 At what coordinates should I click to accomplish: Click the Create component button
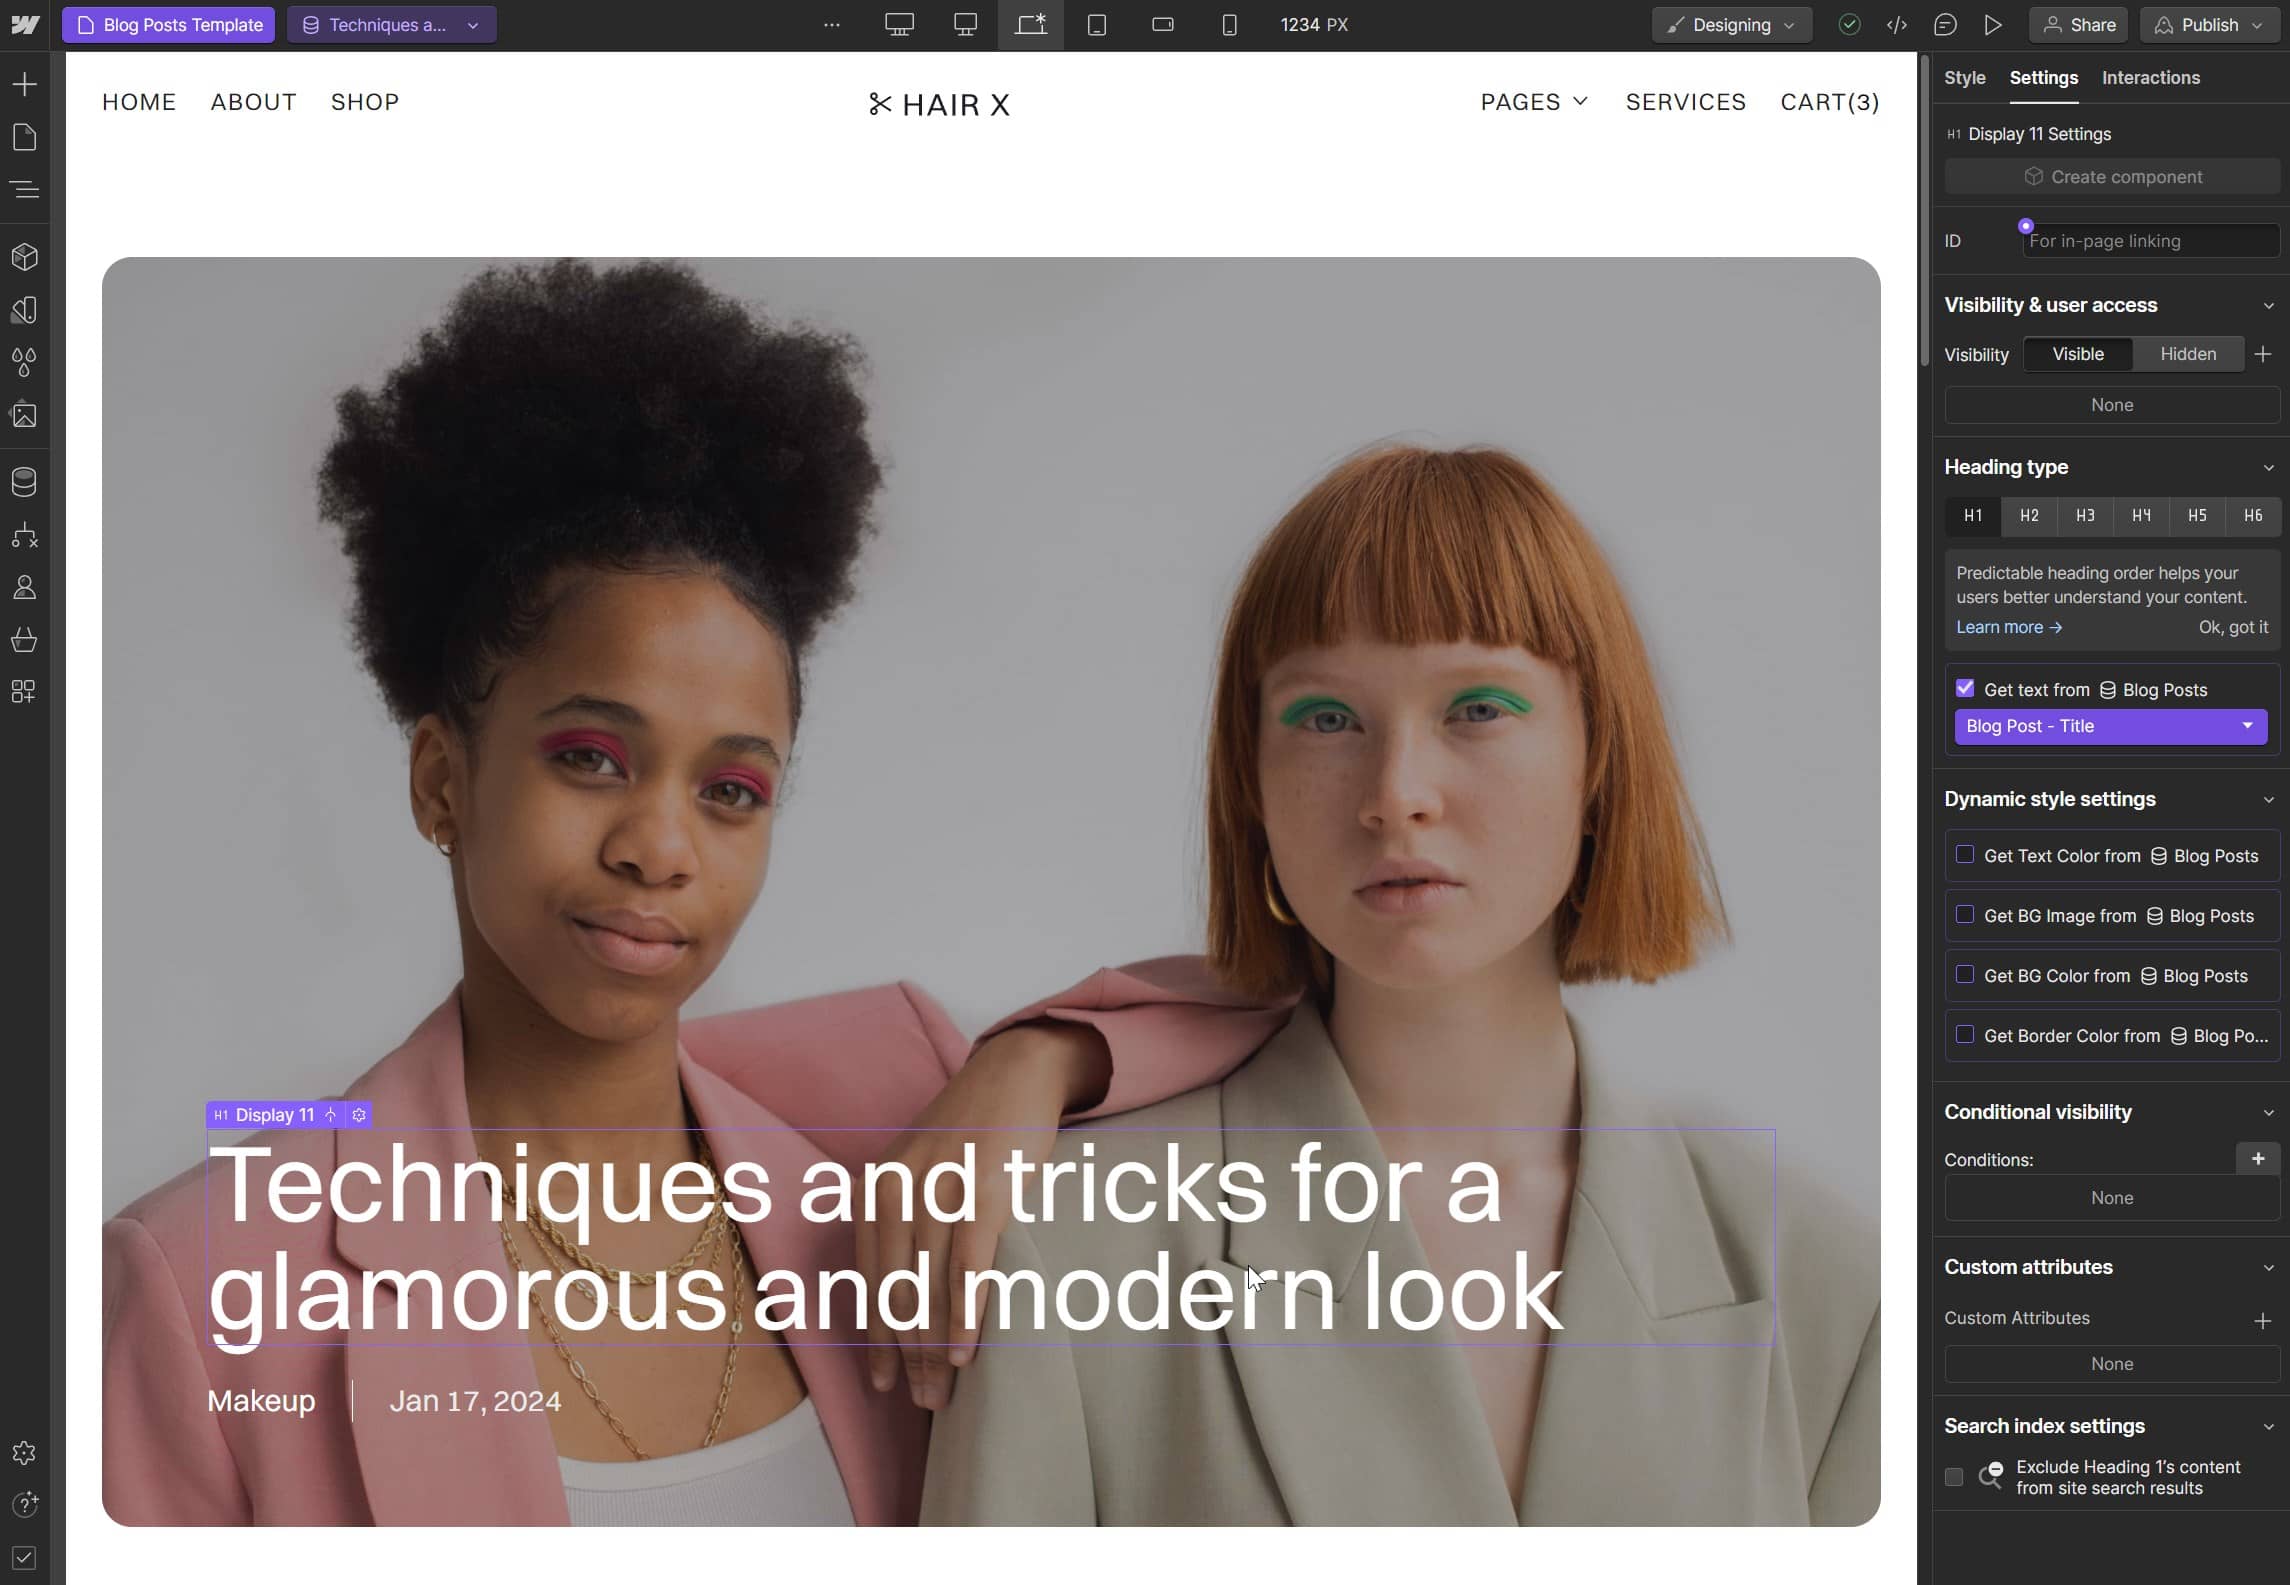pos(2111,177)
